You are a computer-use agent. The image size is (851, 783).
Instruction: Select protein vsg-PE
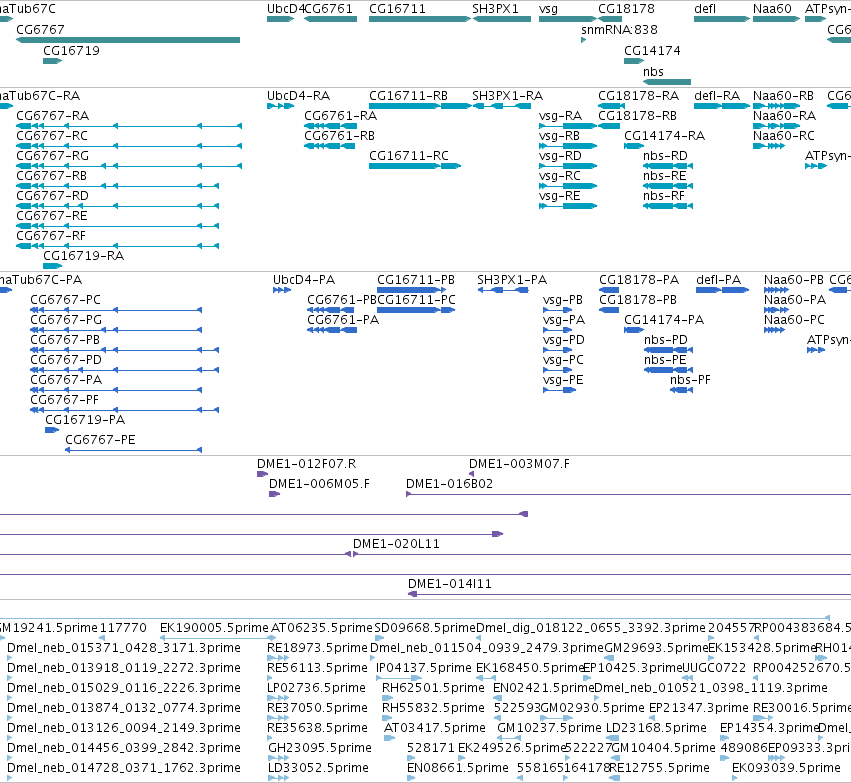click(x=560, y=390)
